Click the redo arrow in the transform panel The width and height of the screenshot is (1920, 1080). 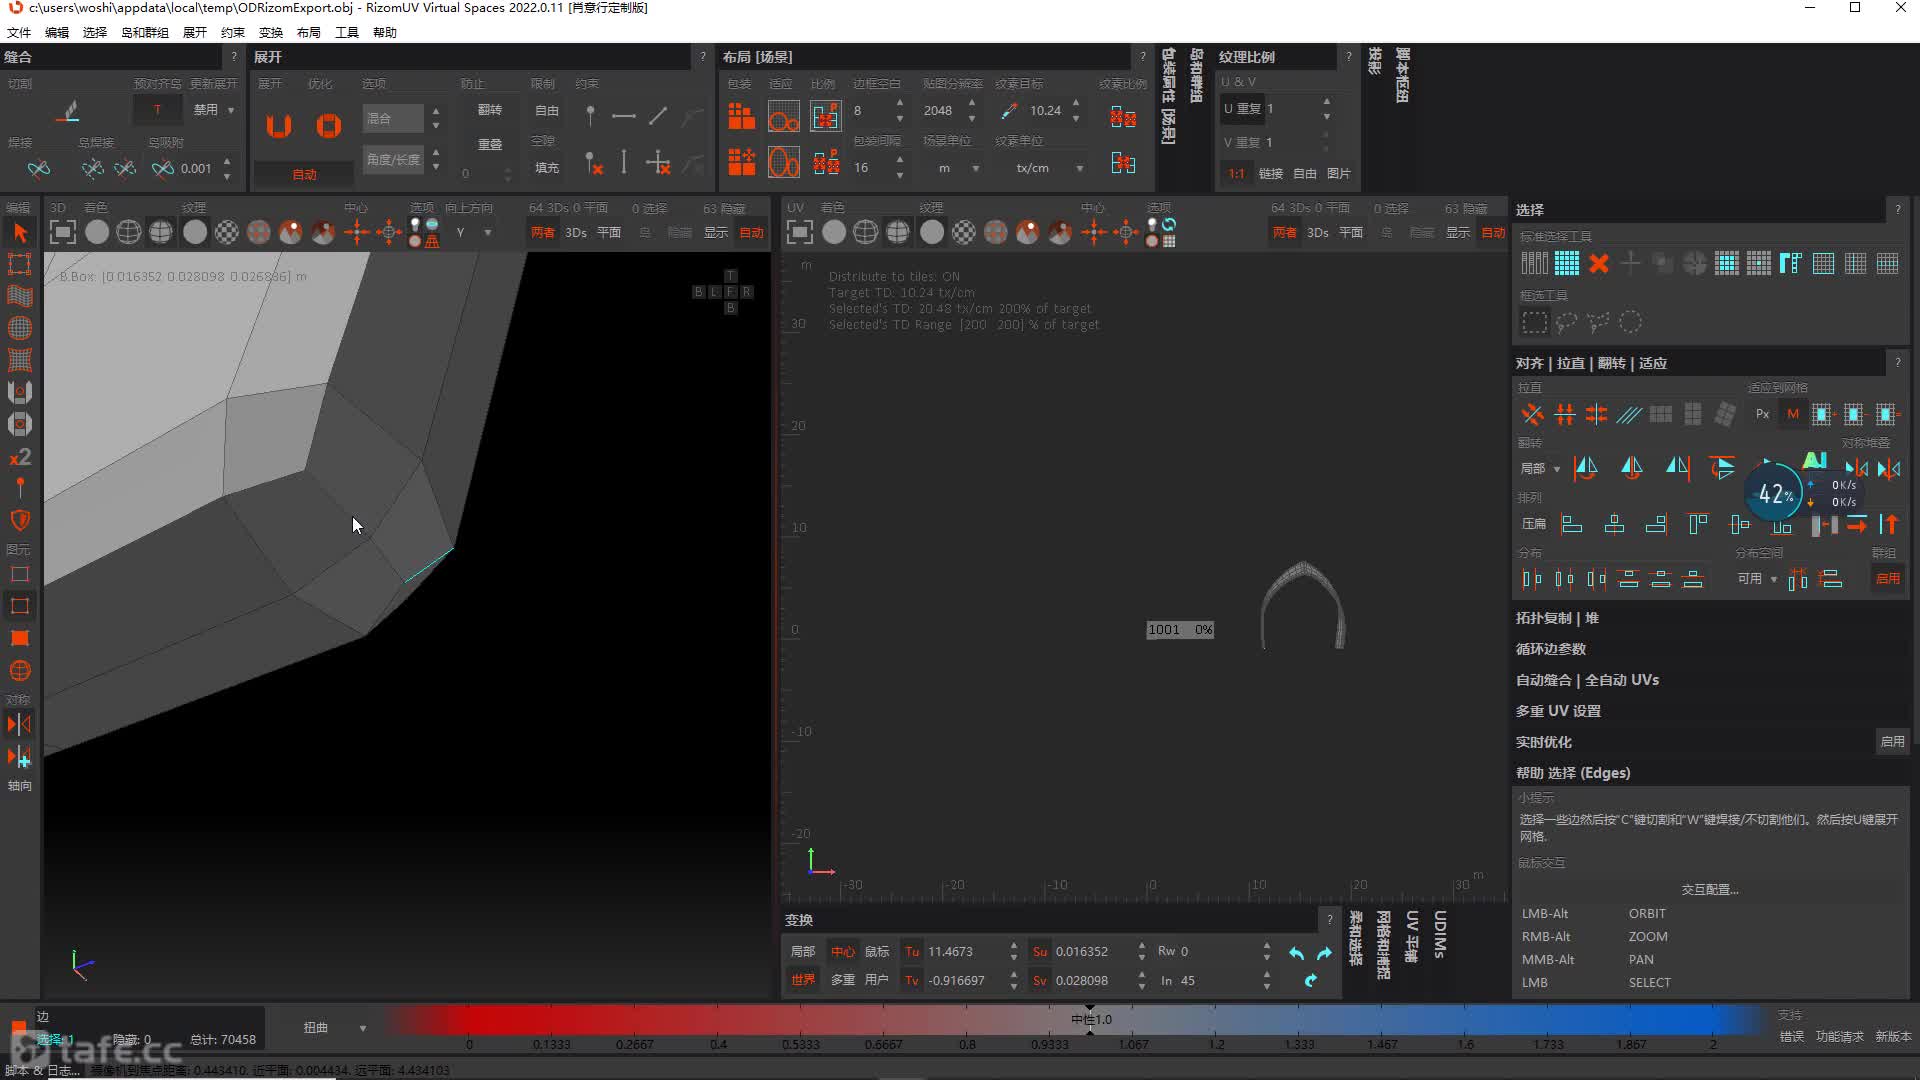pos(1324,953)
